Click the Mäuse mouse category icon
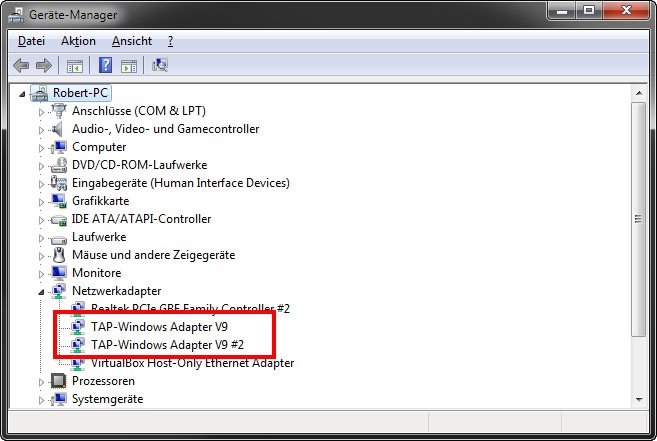 coord(59,255)
